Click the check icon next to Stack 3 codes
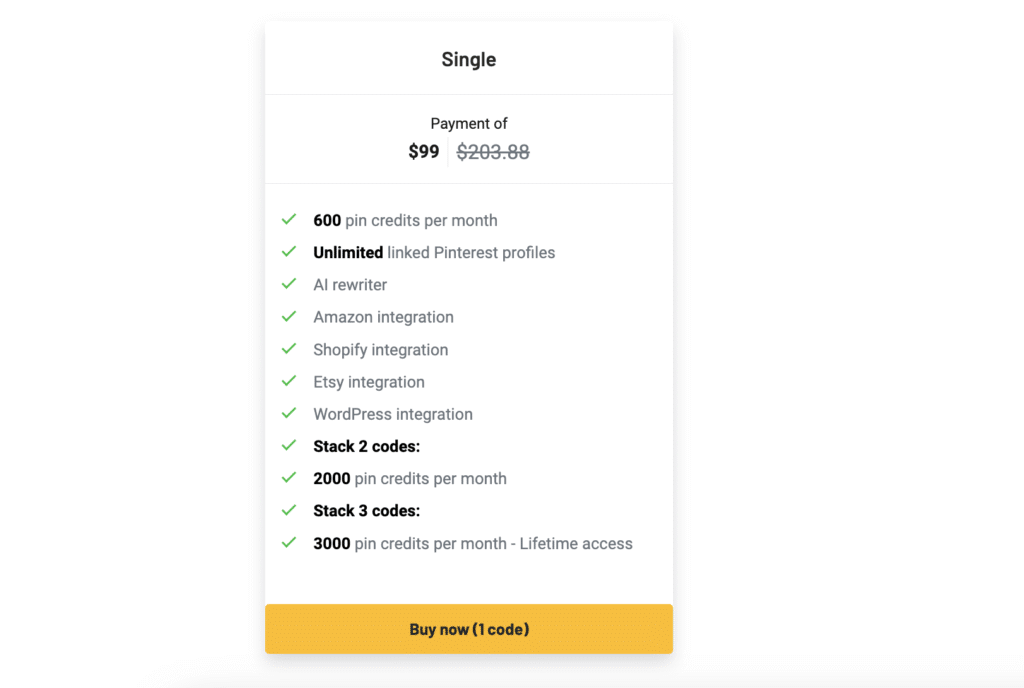This screenshot has width=1024, height=688. click(x=289, y=510)
